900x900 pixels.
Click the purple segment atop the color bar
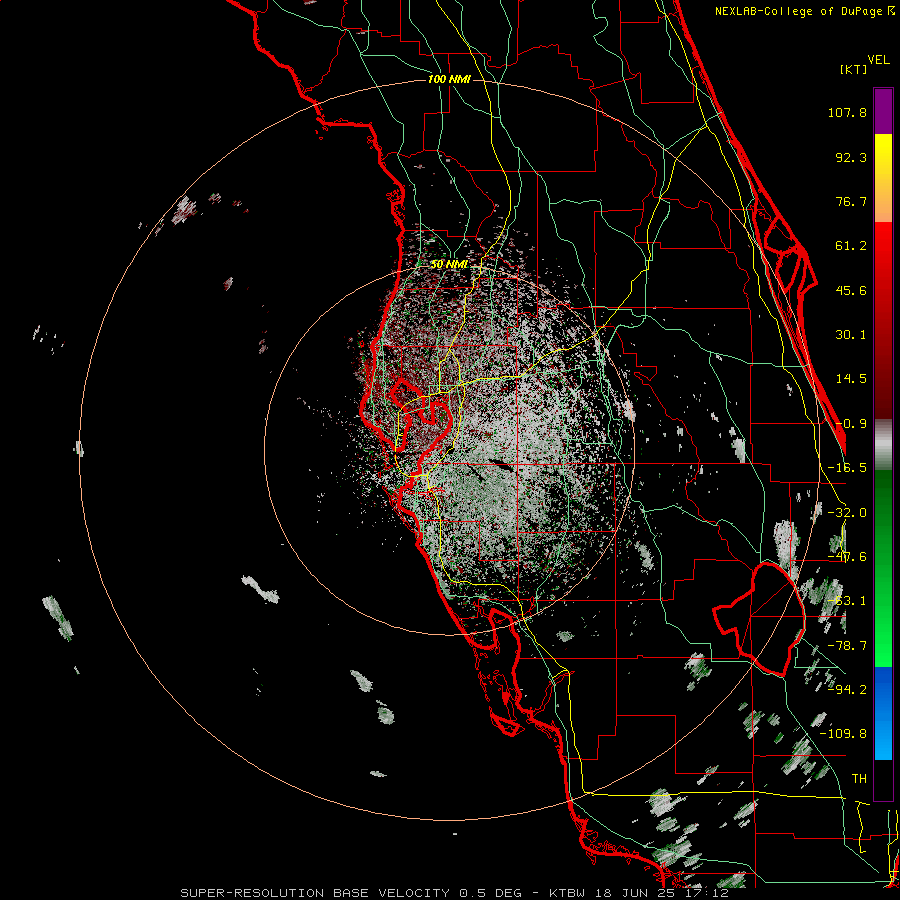(883, 111)
